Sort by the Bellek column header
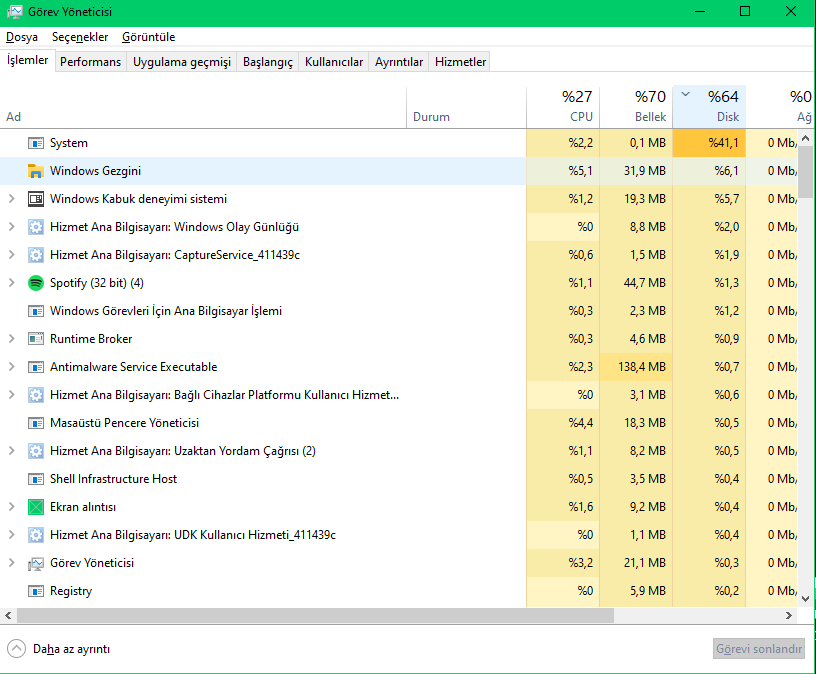816x674 pixels. click(636, 107)
